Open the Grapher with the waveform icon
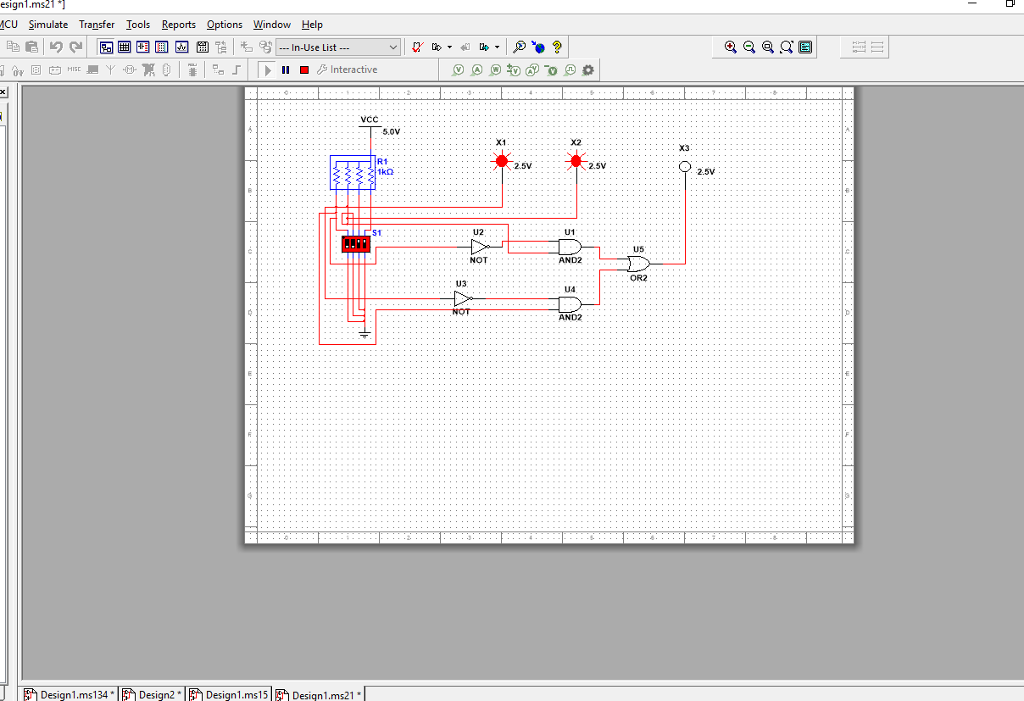Screen dimensions: 1024x701 (182, 46)
